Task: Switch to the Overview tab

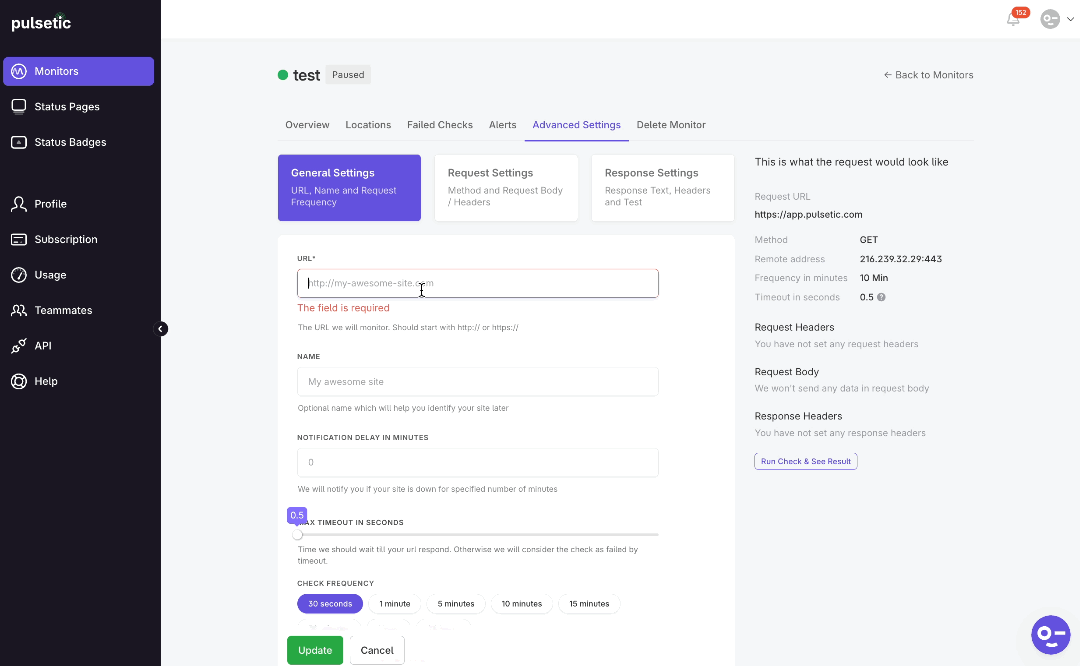Action: point(307,125)
